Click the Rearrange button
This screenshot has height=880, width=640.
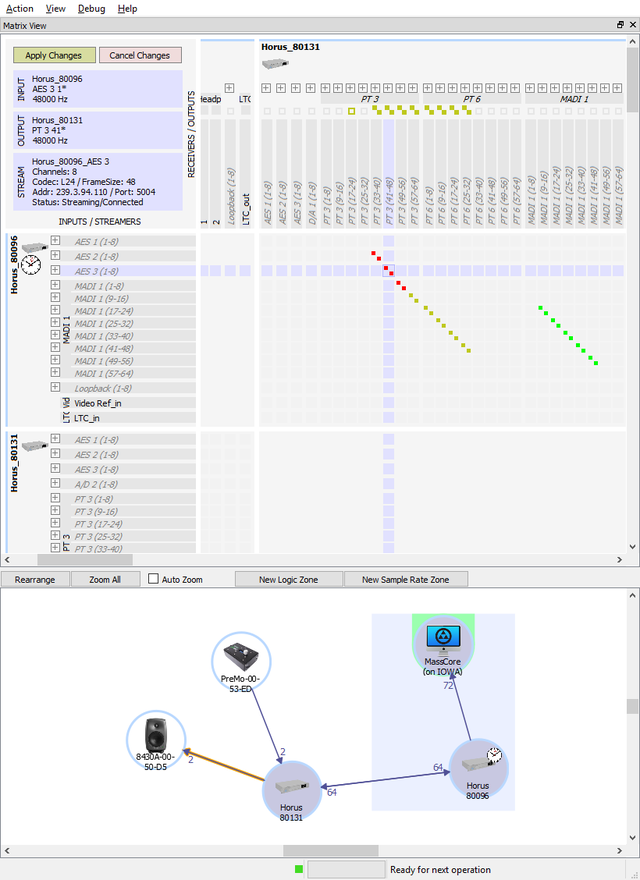pyautogui.click(x=35, y=579)
